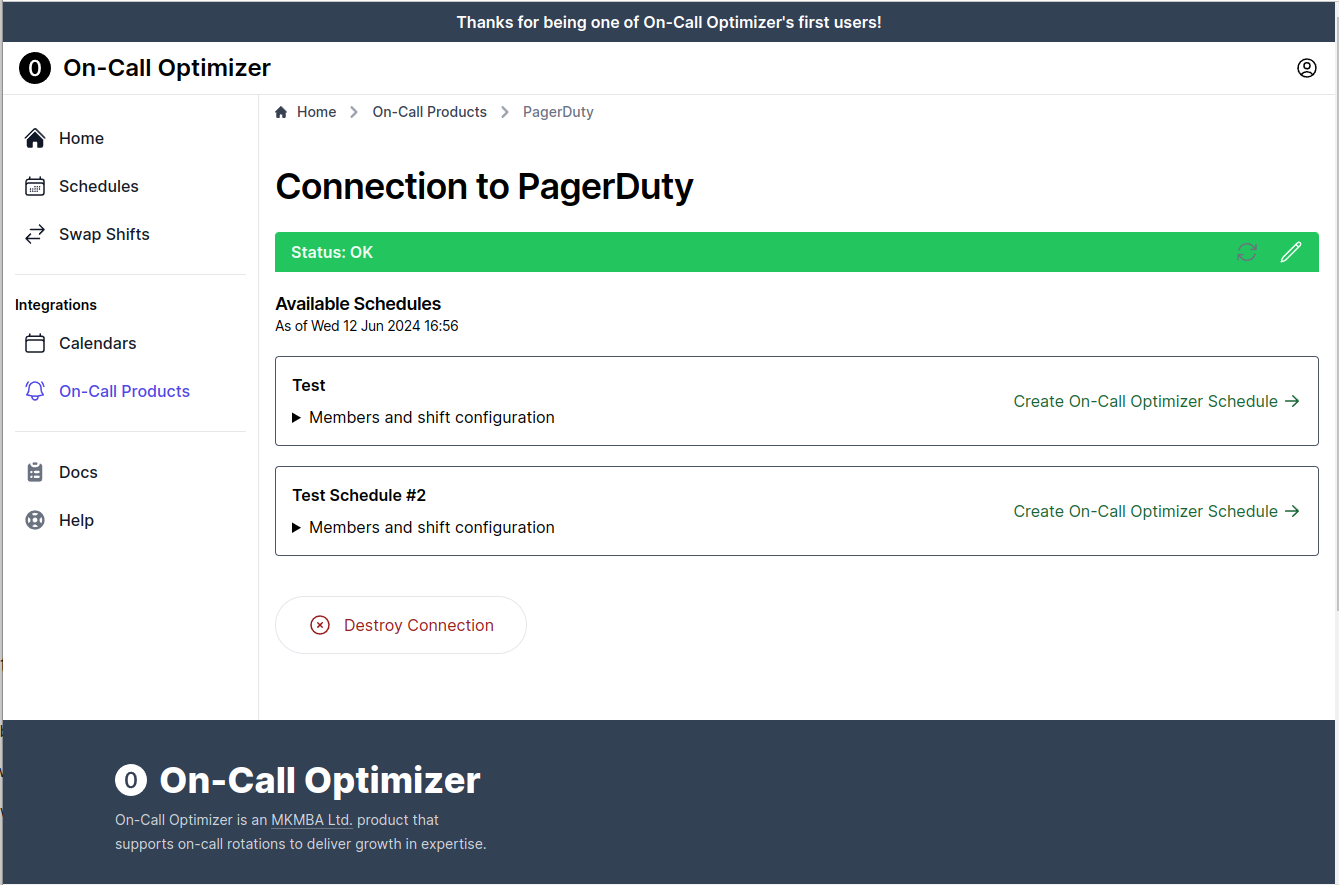Click the Help lifebuoy icon
Viewport: 1339px width, 885px height.
[x=35, y=520]
